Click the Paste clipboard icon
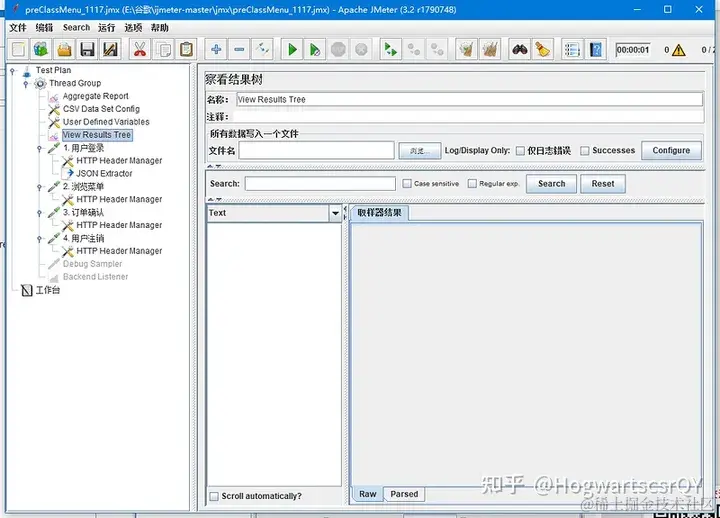 pos(186,49)
